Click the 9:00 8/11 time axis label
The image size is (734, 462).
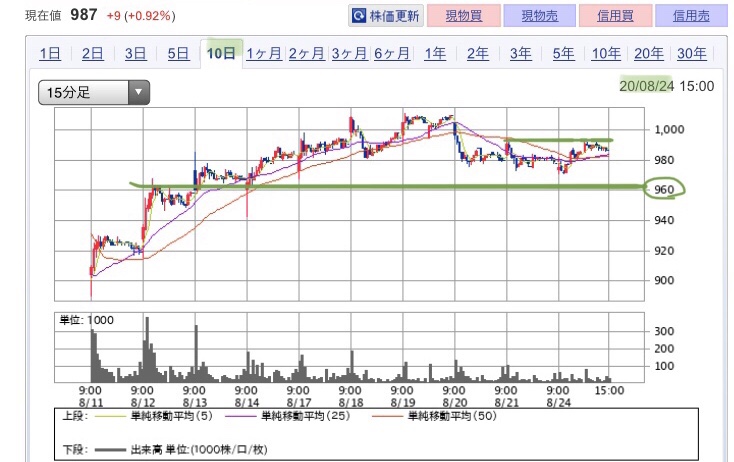coord(90,396)
